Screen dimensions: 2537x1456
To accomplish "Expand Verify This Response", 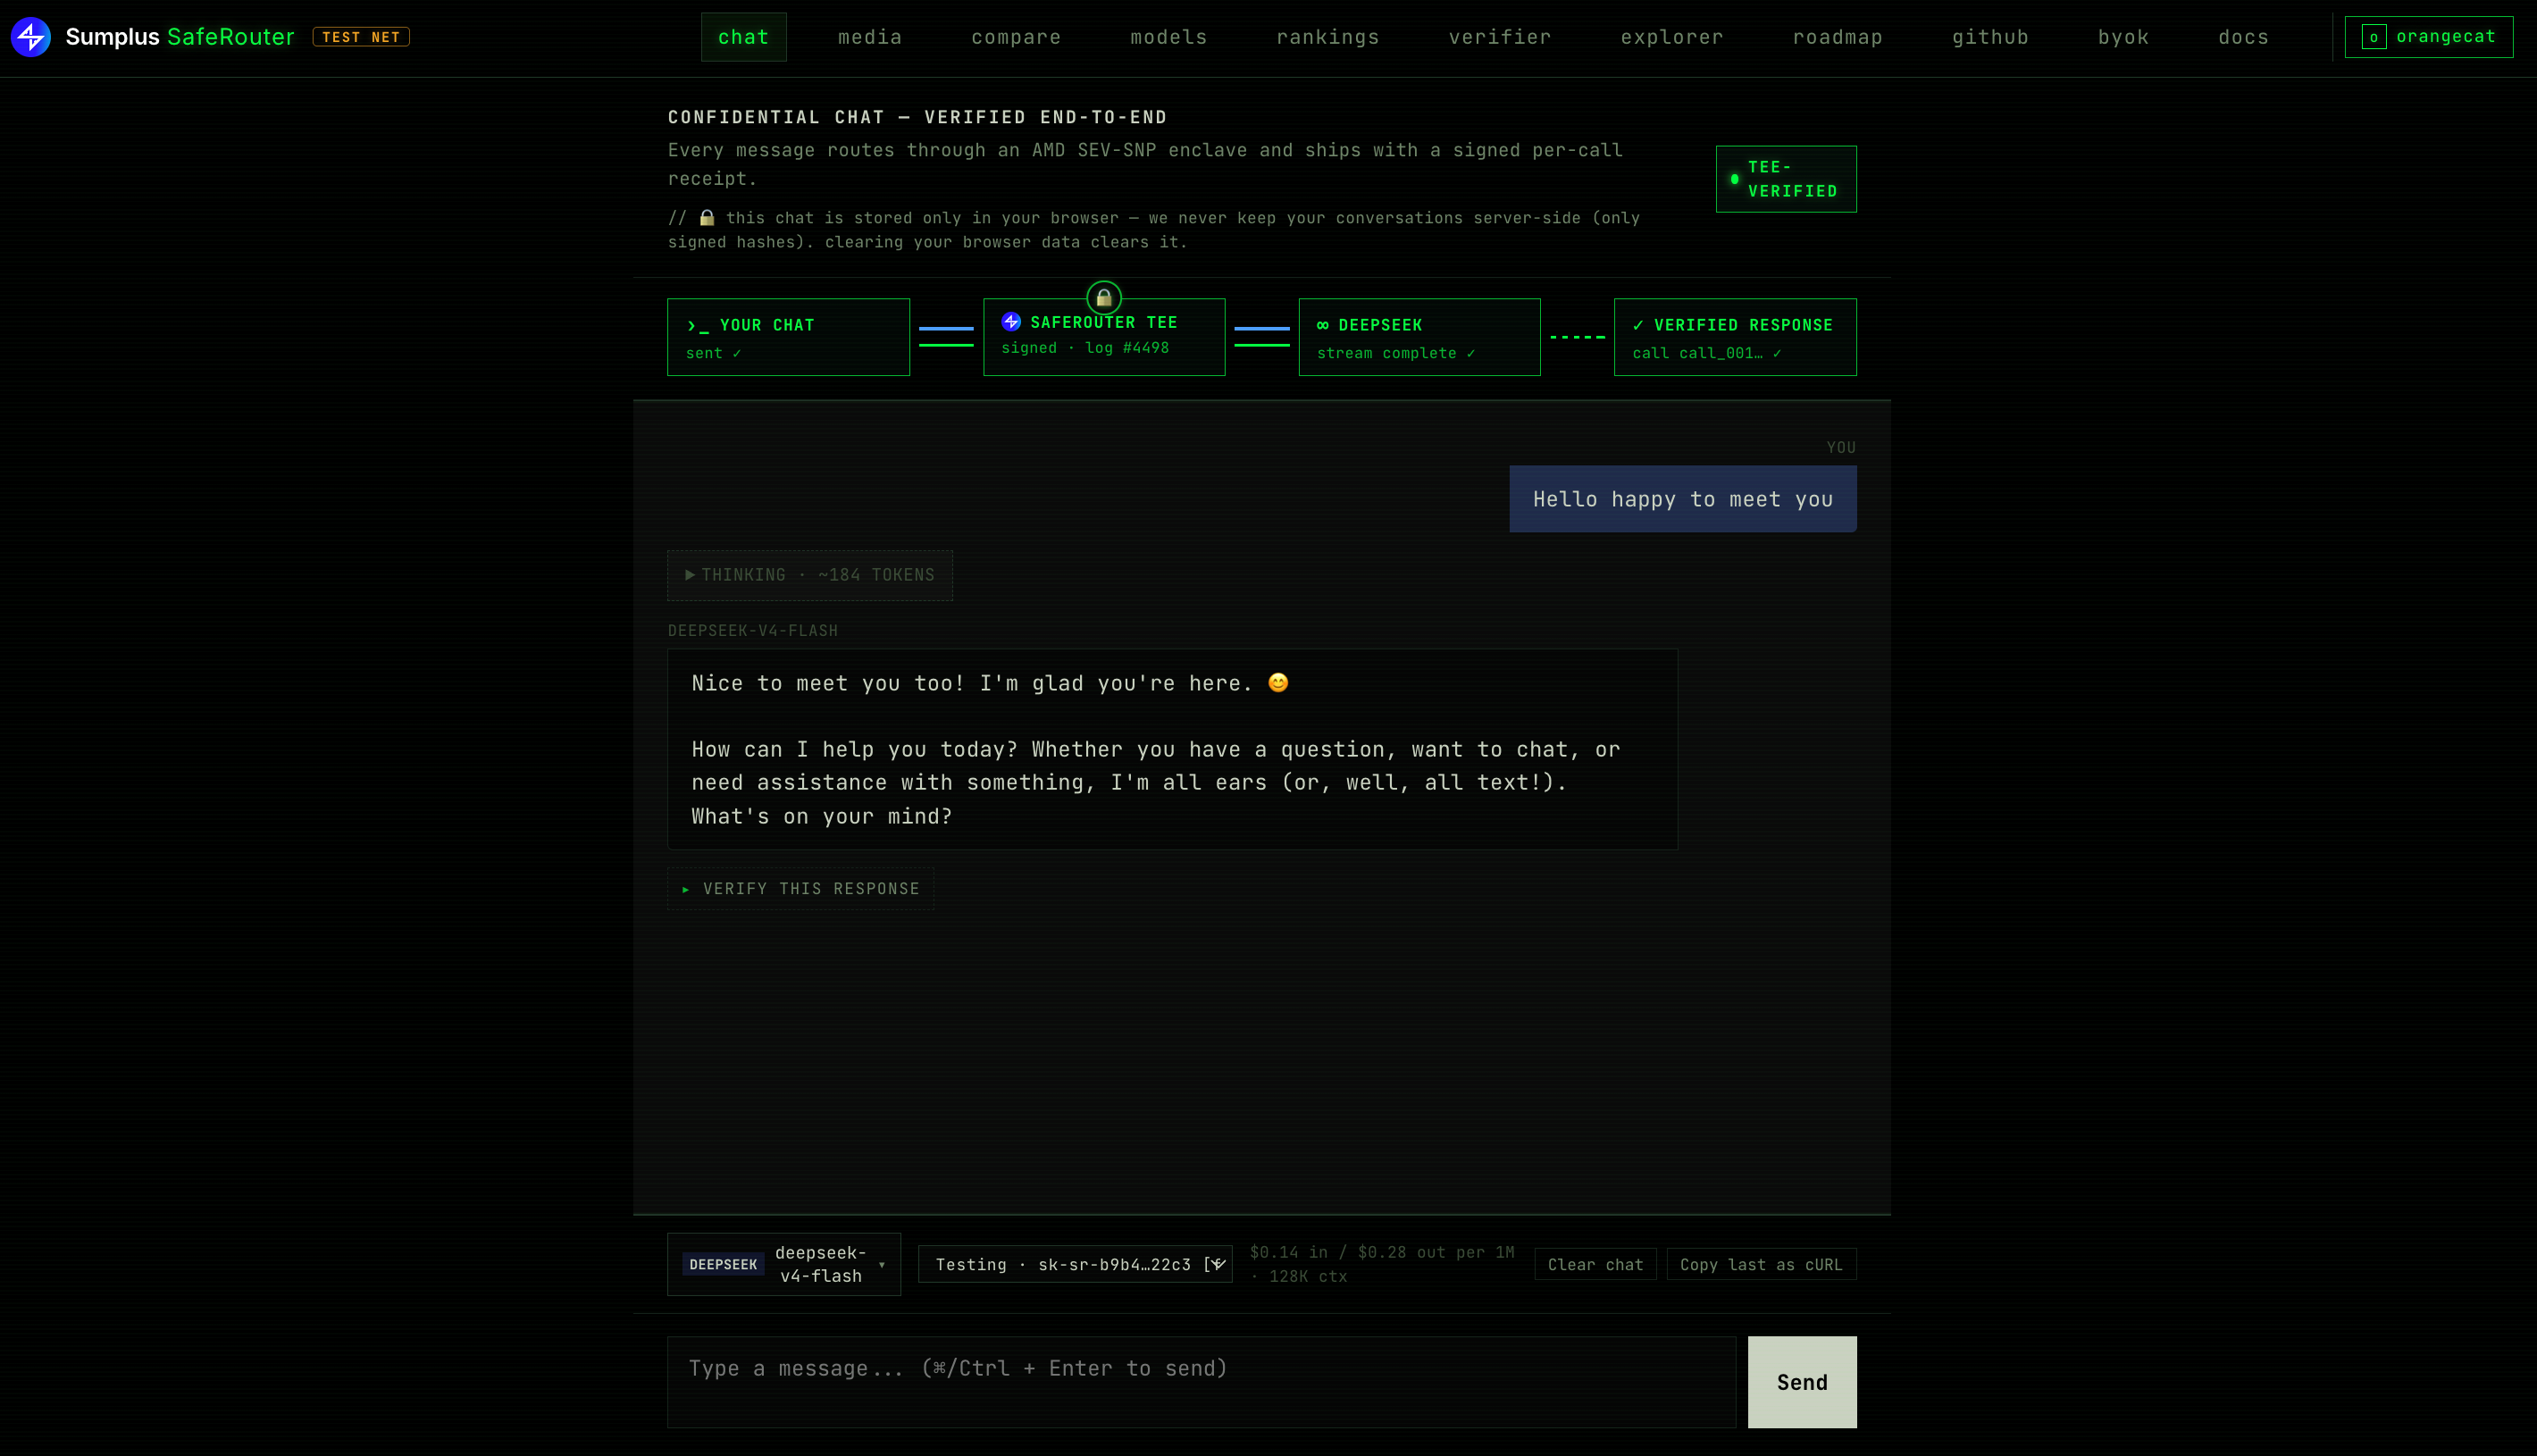I will (801, 889).
